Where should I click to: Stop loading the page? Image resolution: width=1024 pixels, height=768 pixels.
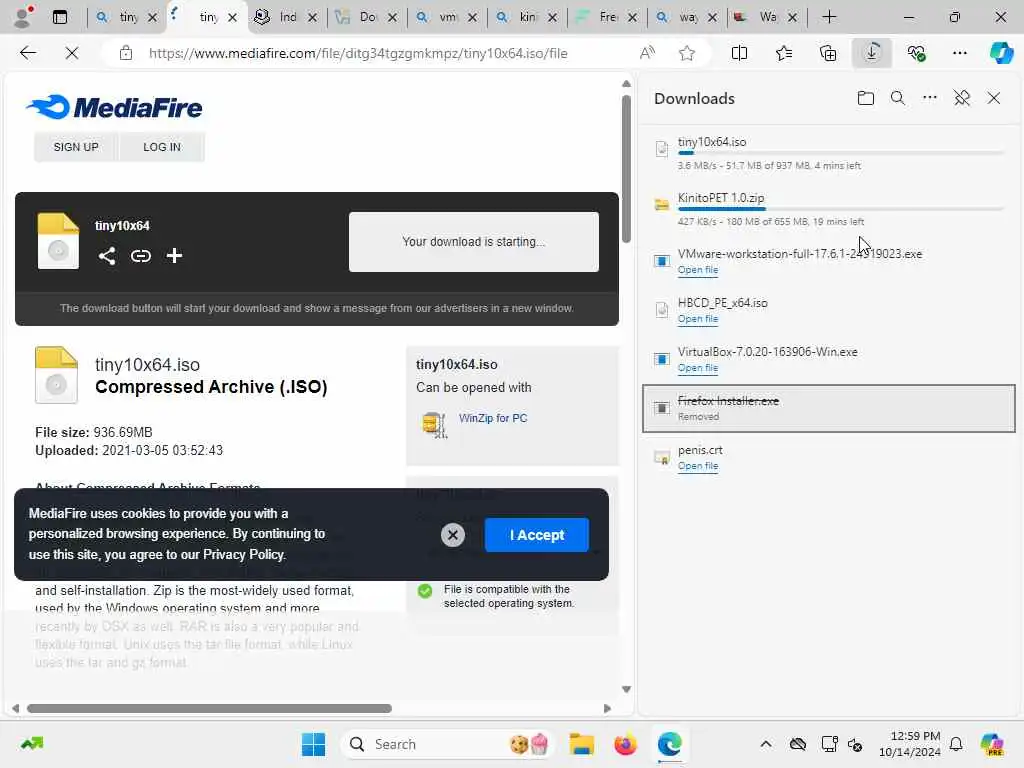72,53
